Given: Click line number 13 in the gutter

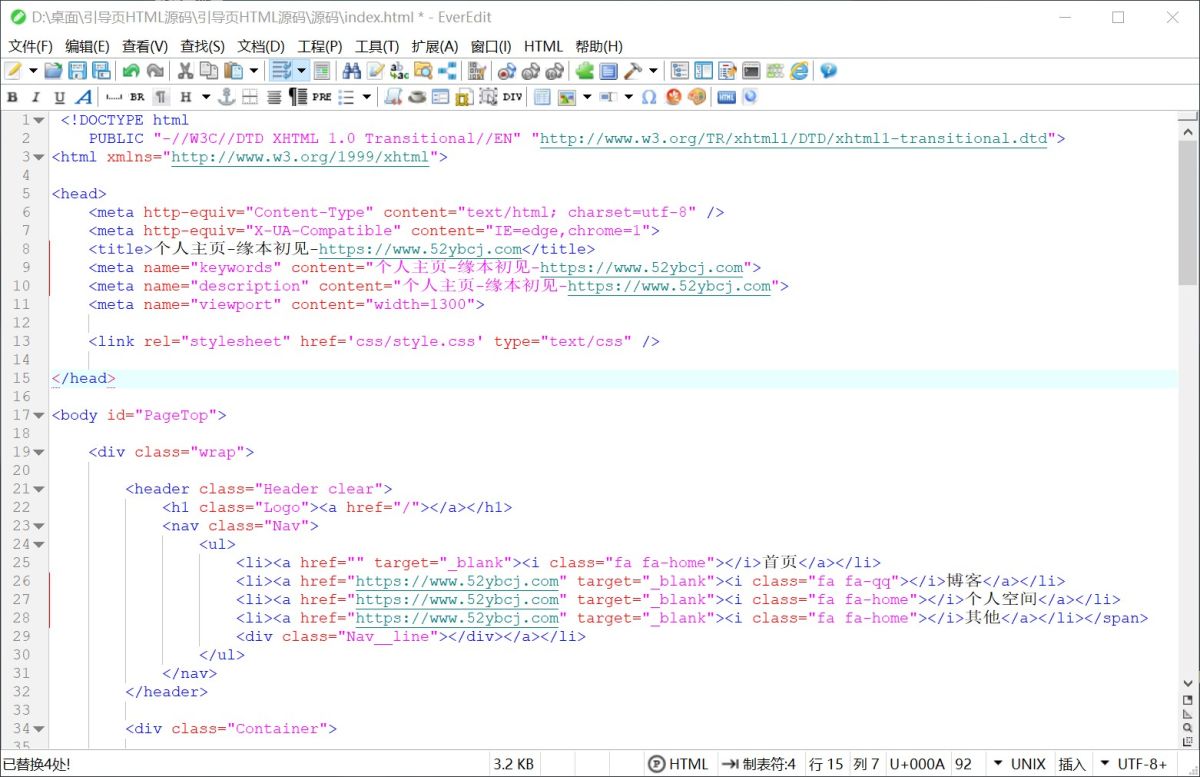Looking at the screenshot, I should pos(22,341).
